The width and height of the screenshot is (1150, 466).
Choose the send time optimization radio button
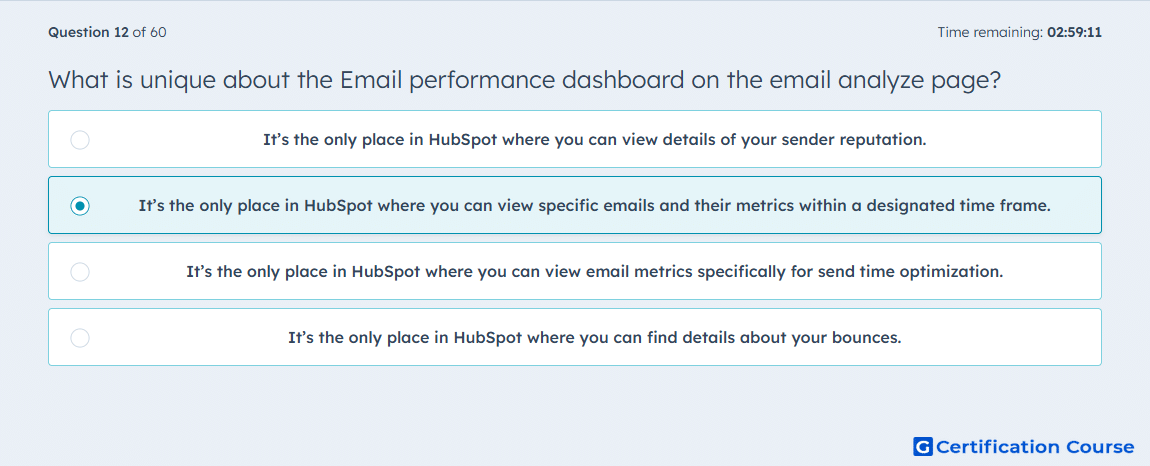[x=80, y=272]
